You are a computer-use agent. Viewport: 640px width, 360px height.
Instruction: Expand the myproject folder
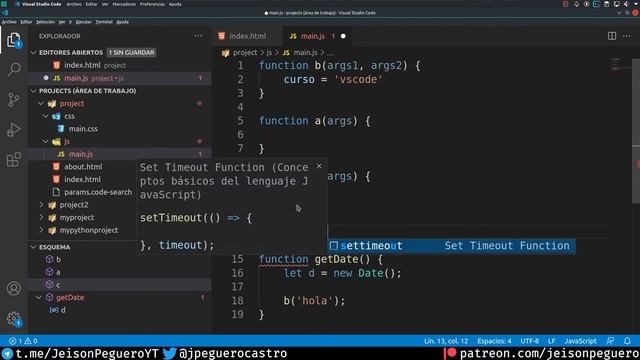(x=41, y=217)
